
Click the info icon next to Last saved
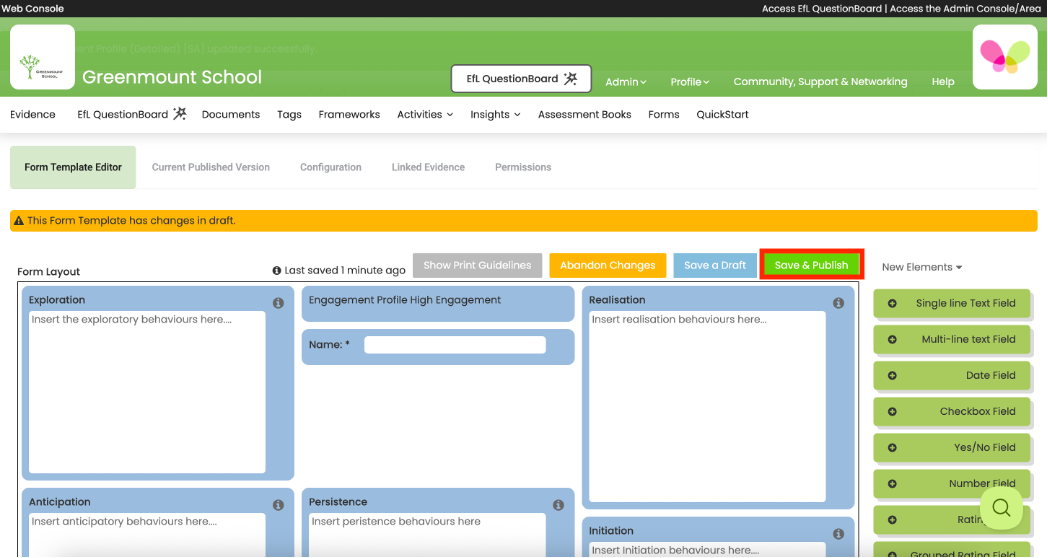pos(277,271)
